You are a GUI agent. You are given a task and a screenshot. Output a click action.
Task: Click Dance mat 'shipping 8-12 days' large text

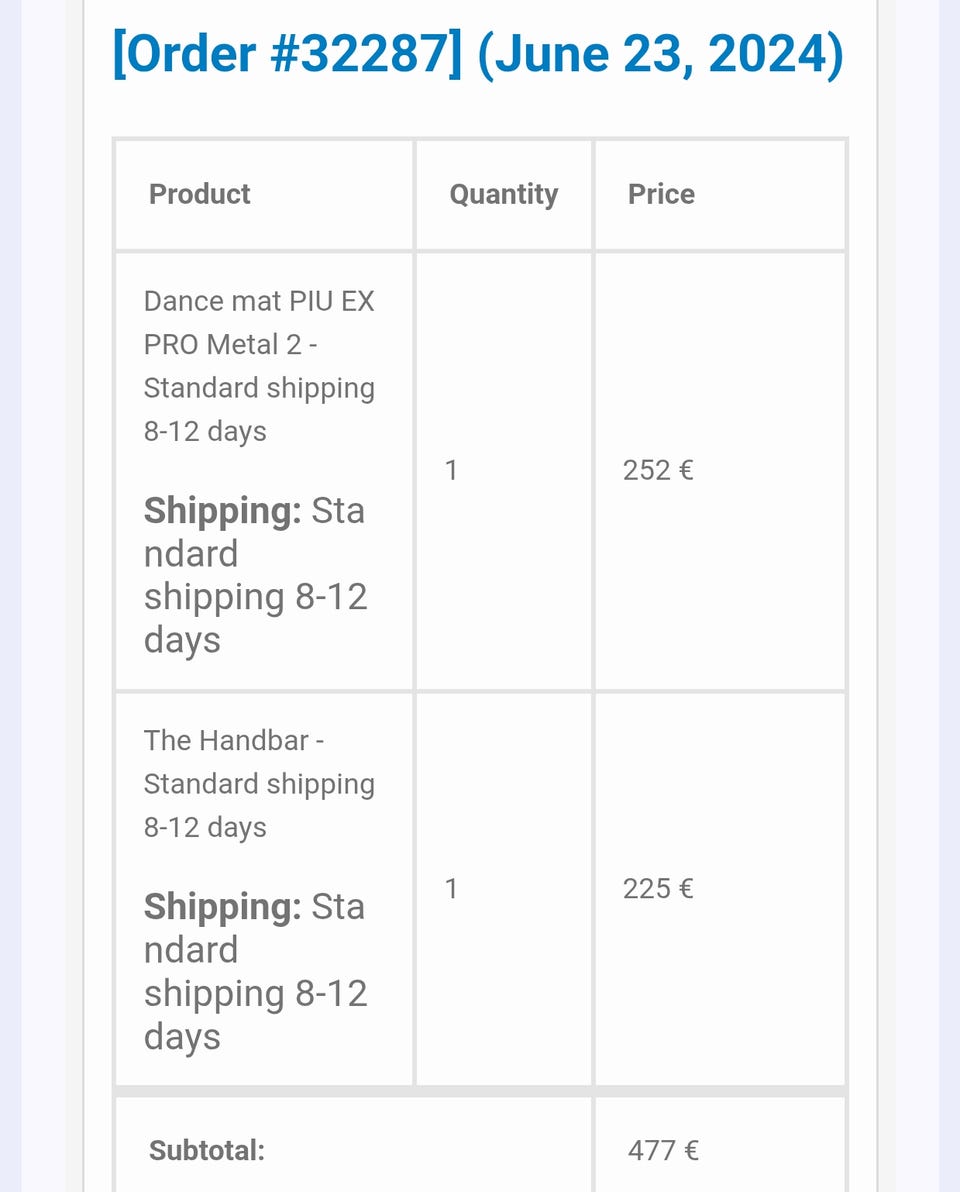[255, 618]
